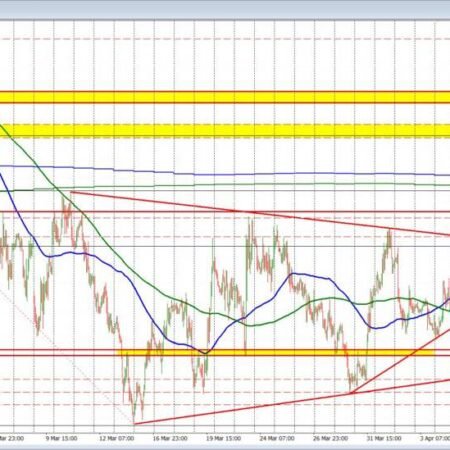Select the steep rising red trendline near the right edge
The height and width of the screenshot is (450, 450).
[x=400, y=362]
